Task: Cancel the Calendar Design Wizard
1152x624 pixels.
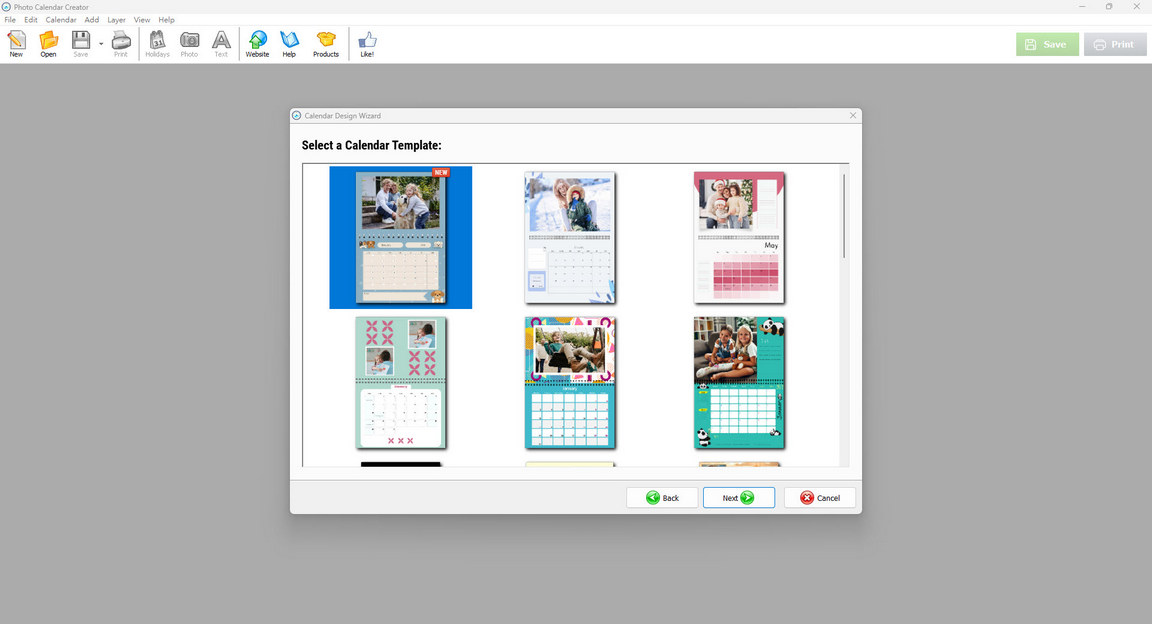Action: pos(820,498)
